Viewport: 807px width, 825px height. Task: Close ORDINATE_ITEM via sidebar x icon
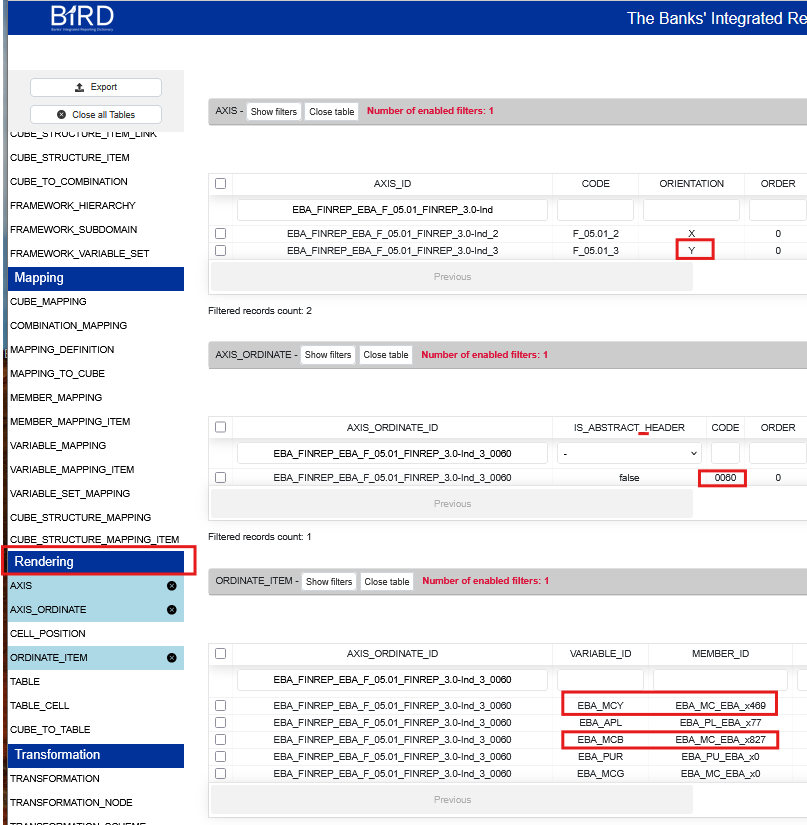click(172, 658)
